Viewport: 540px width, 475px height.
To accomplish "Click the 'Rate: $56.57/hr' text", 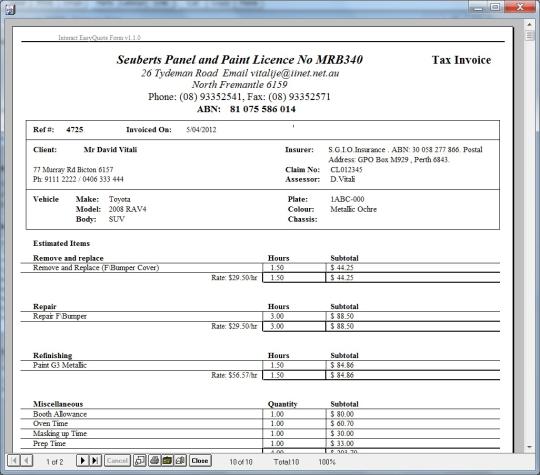I will pyautogui.click(x=234, y=375).
